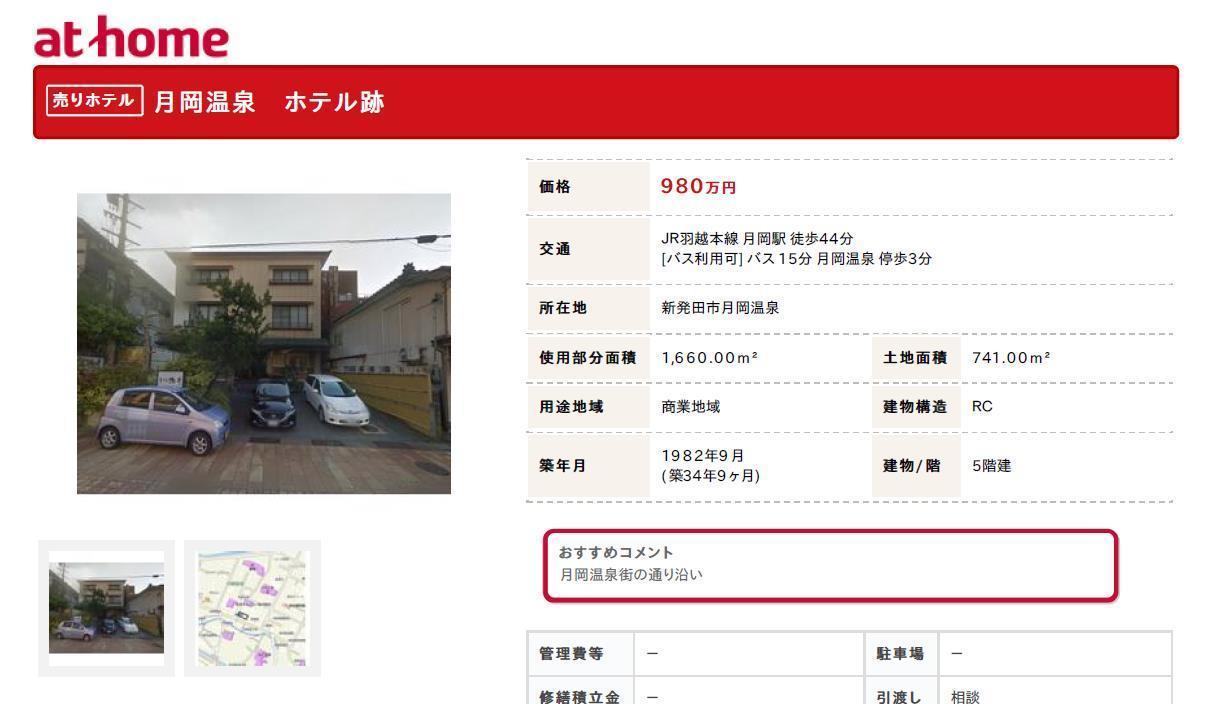Click the price 980万円
The width and height of the screenshot is (1213, 704).
(699, 186)
